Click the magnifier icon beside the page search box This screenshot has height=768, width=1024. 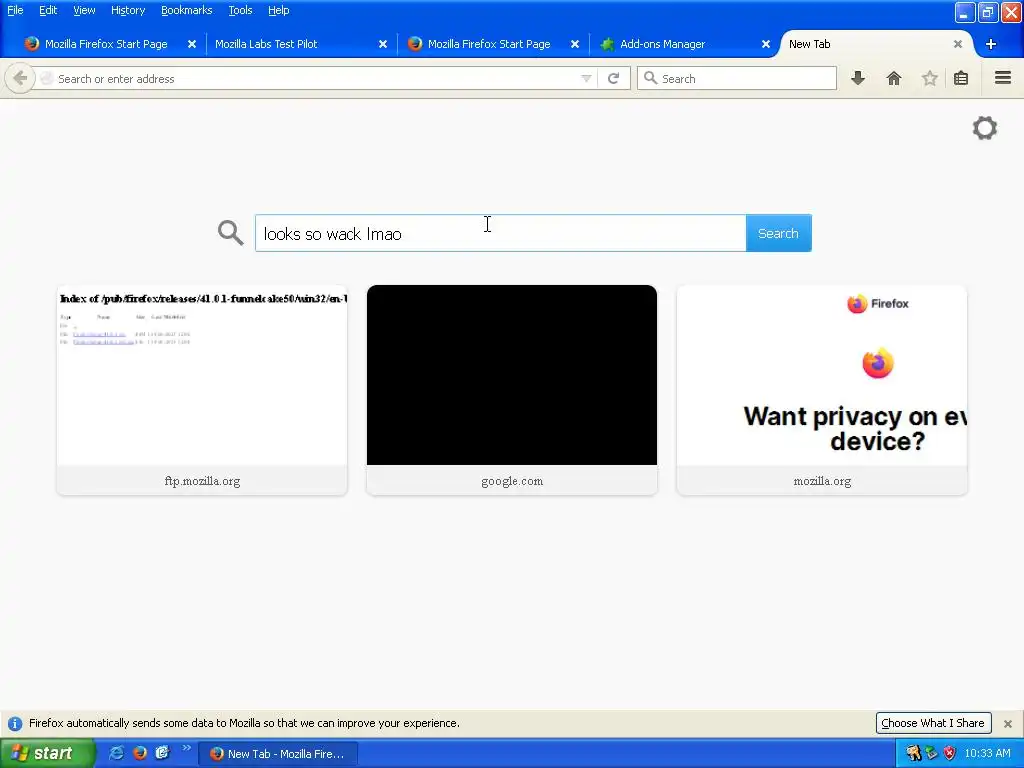click(231, 232)
